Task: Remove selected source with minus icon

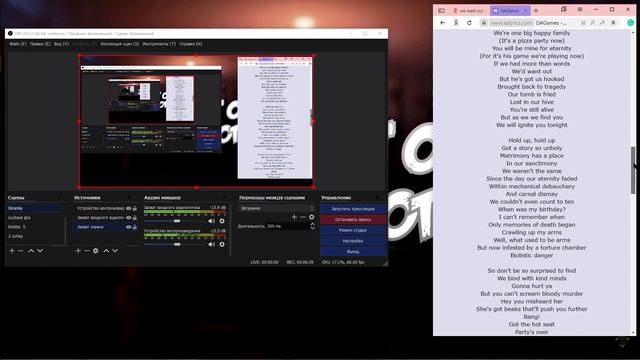Action: (87, 251)
